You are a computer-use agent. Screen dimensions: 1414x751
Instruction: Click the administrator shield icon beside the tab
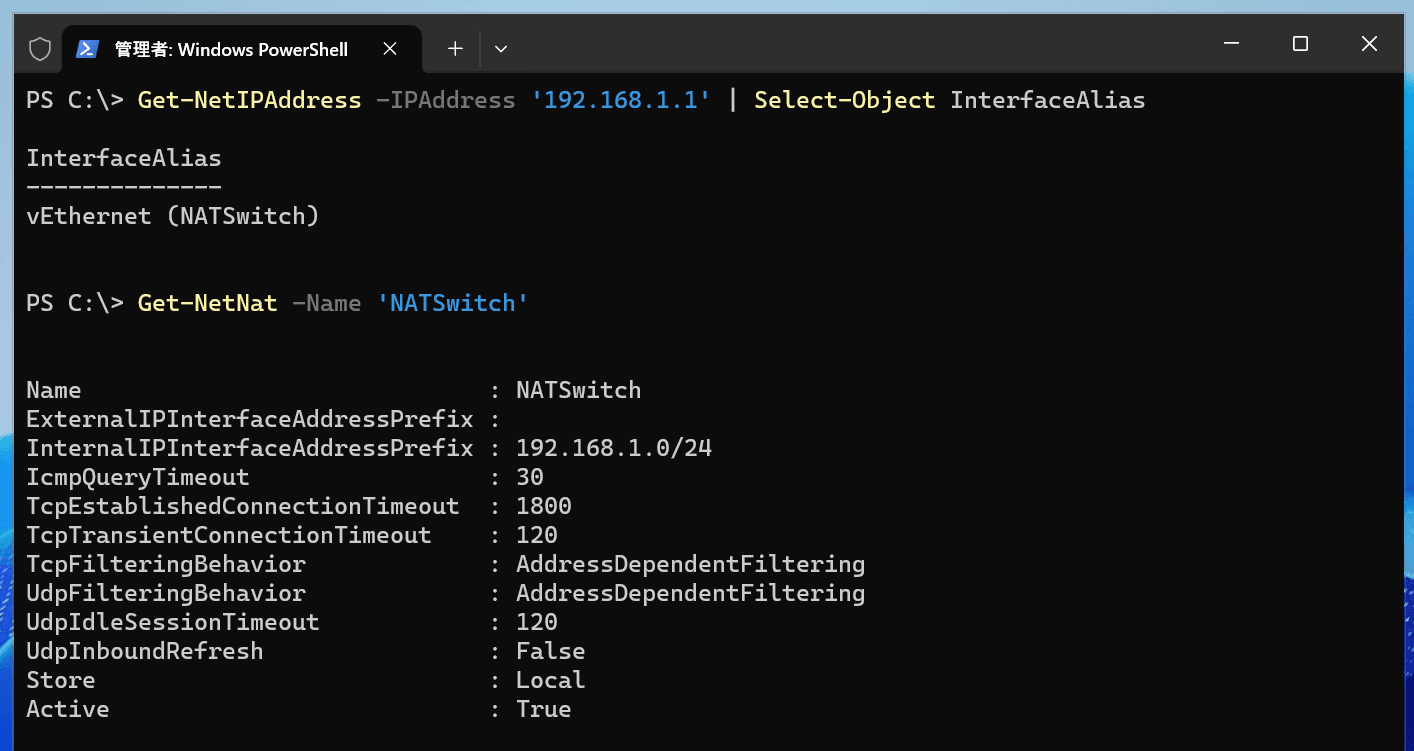pos(39,48)
